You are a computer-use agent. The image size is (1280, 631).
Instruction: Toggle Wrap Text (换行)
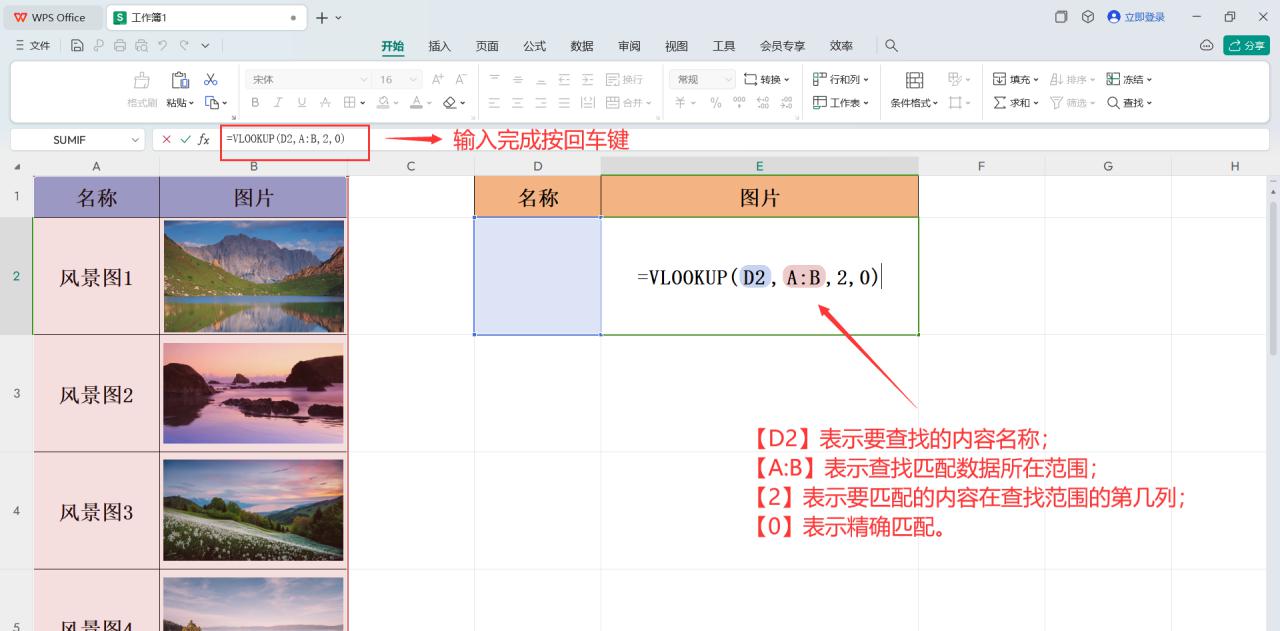(x=625, y=80)
